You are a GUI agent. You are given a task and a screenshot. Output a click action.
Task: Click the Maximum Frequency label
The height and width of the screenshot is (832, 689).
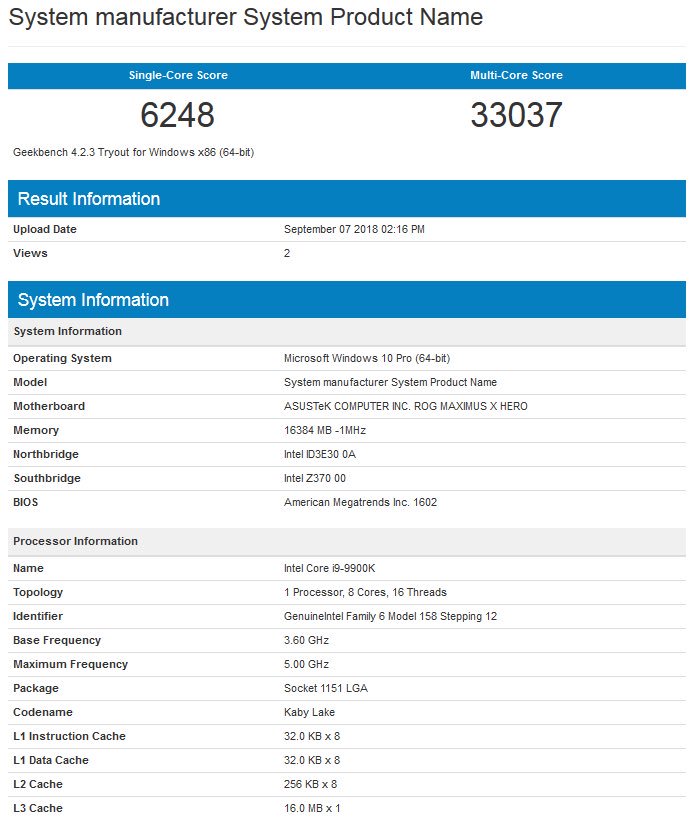pos(71,664)
